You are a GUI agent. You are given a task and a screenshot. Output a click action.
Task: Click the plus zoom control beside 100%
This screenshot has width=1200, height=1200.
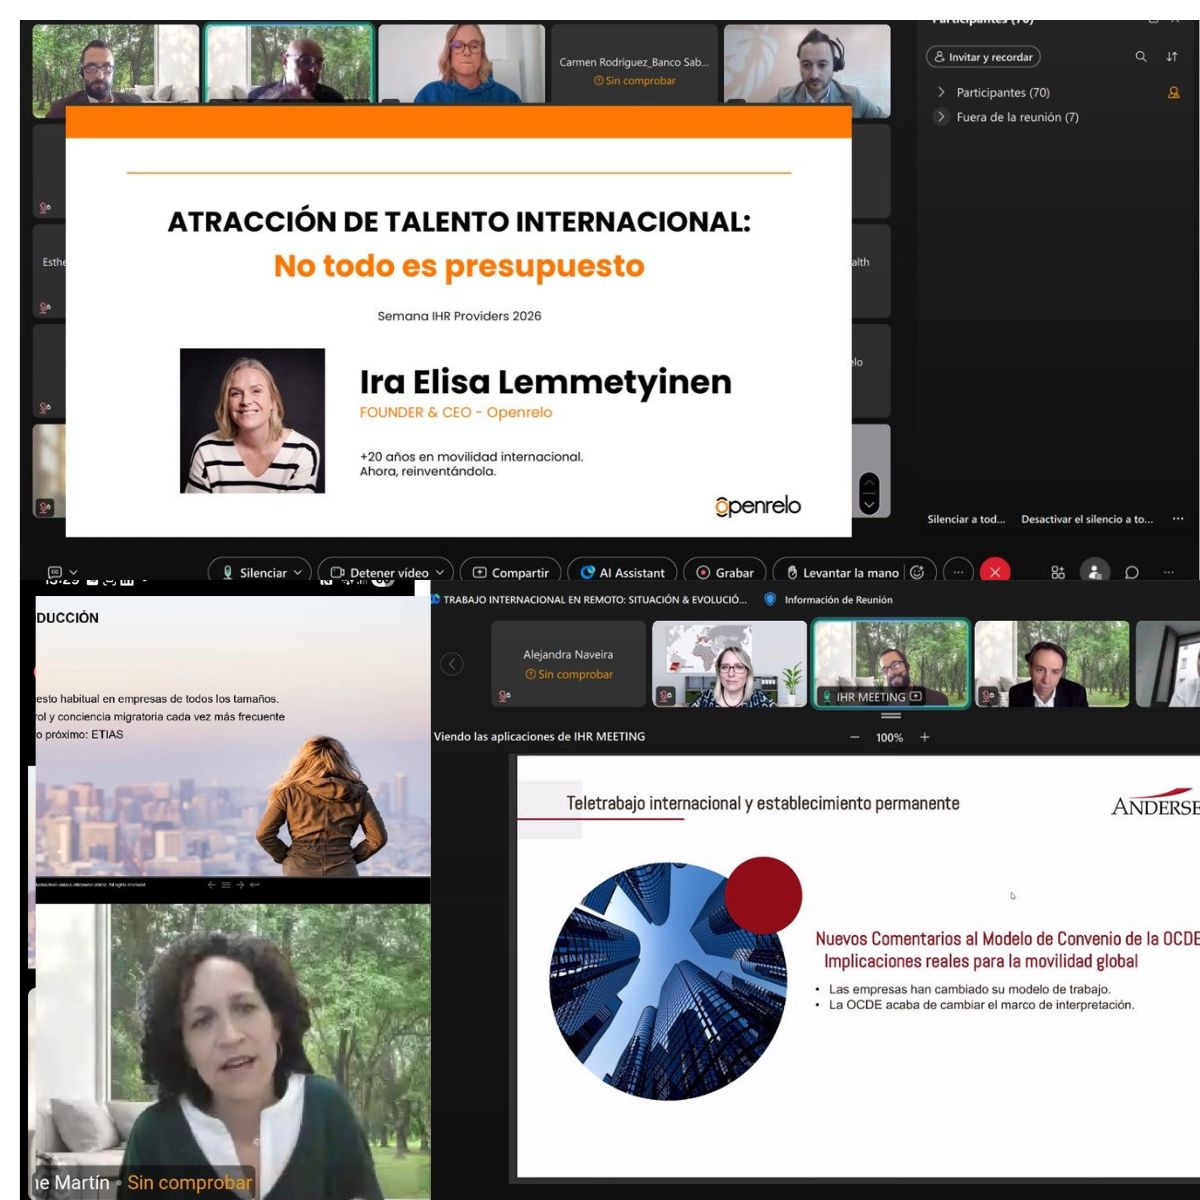click(925, 737)
